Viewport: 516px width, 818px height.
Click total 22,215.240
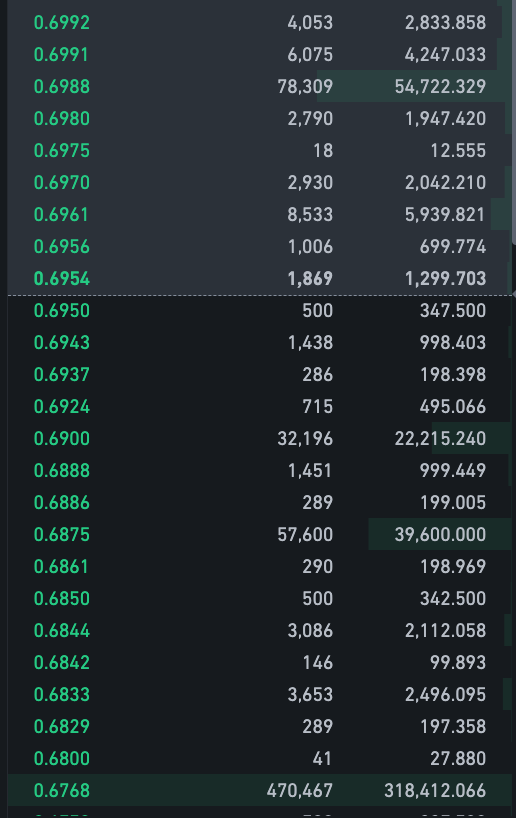(x=440, y=439)
